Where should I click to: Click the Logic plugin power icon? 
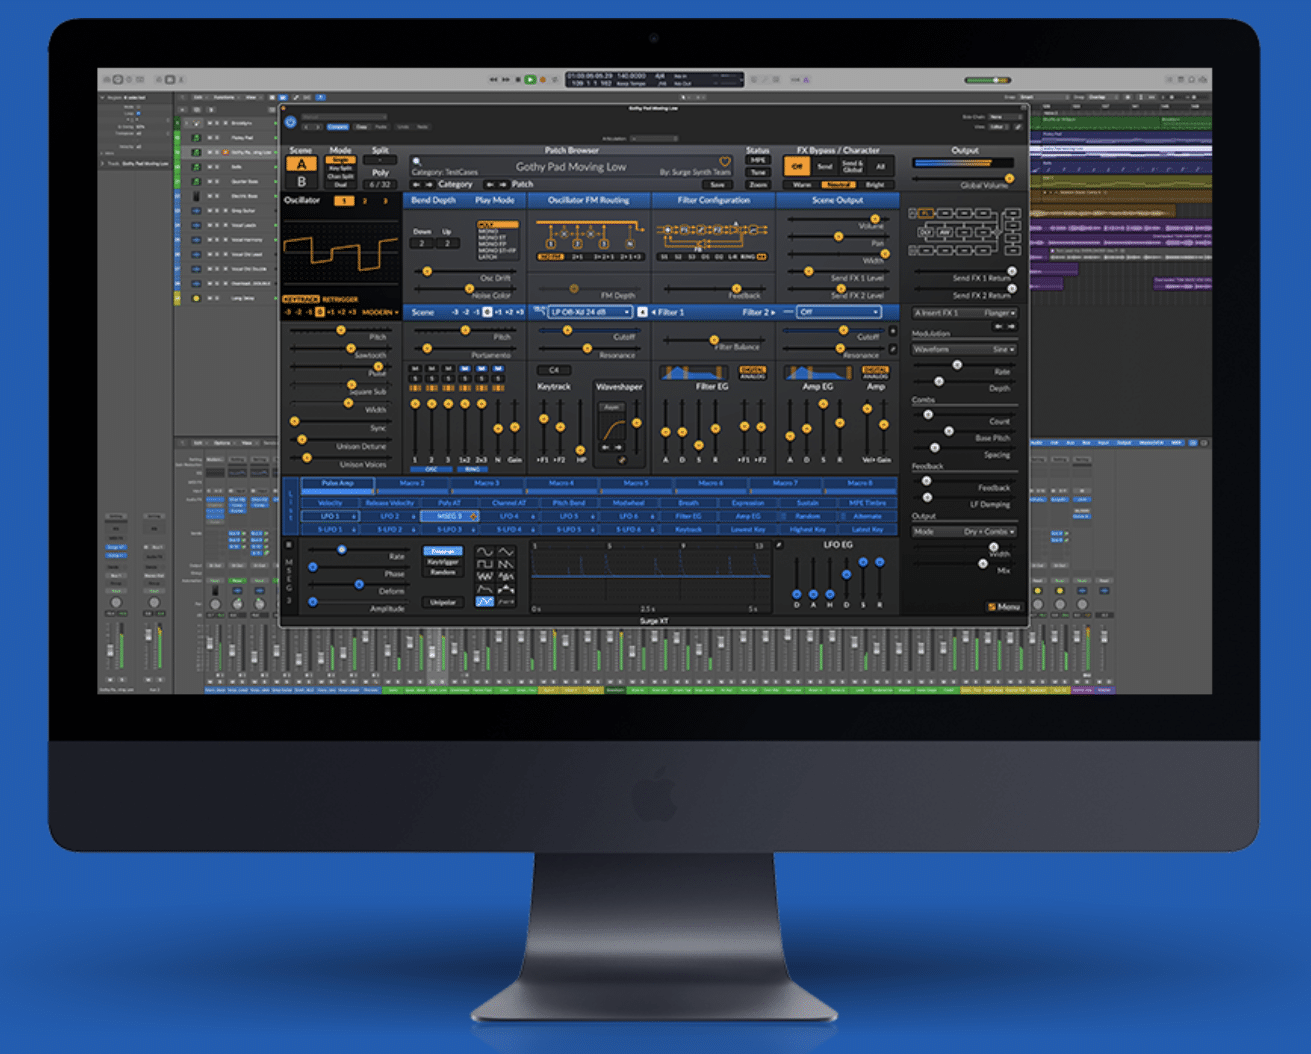click(290, 122)
